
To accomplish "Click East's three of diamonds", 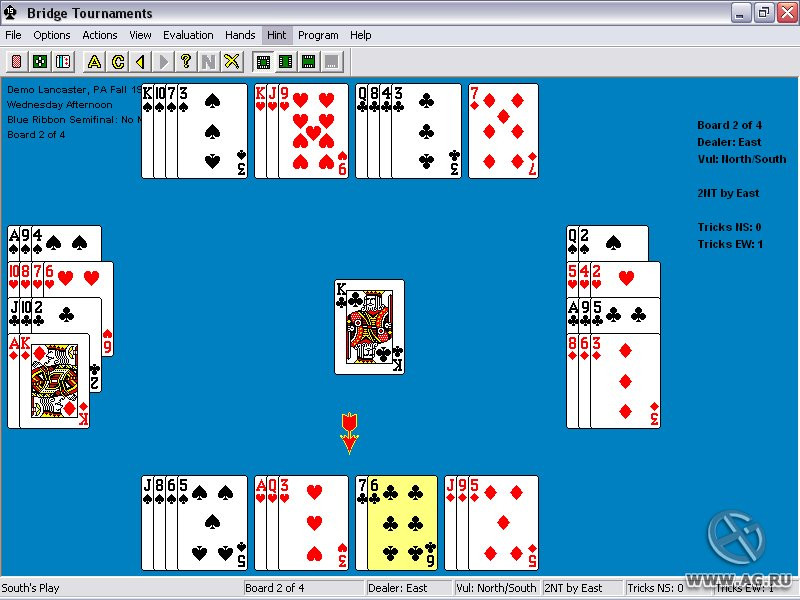I will click(x=626, y=381).
